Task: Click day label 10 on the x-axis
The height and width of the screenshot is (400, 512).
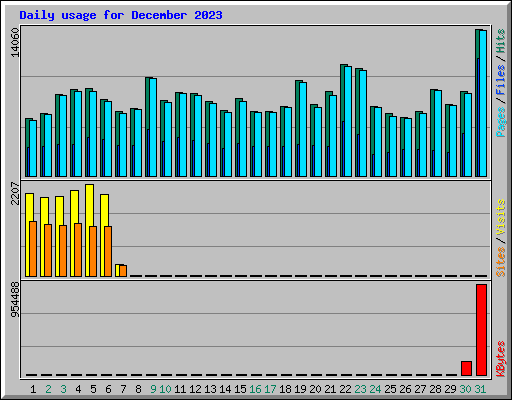Action: 165,389
